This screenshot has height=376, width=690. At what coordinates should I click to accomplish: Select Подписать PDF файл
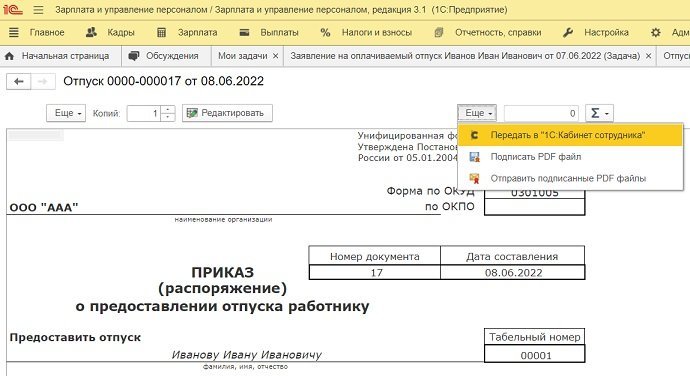[x=571, y=157]
